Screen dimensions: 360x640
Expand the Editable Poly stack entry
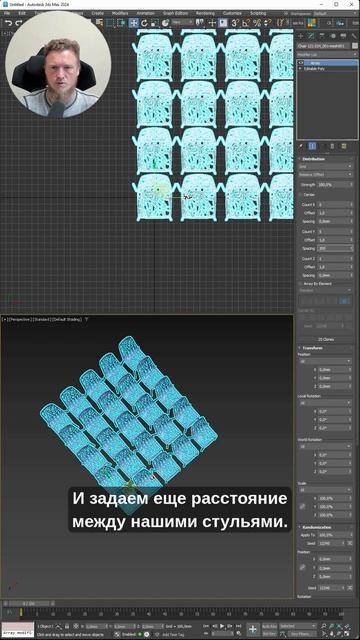pyautogui.click(x=300, y=69)
